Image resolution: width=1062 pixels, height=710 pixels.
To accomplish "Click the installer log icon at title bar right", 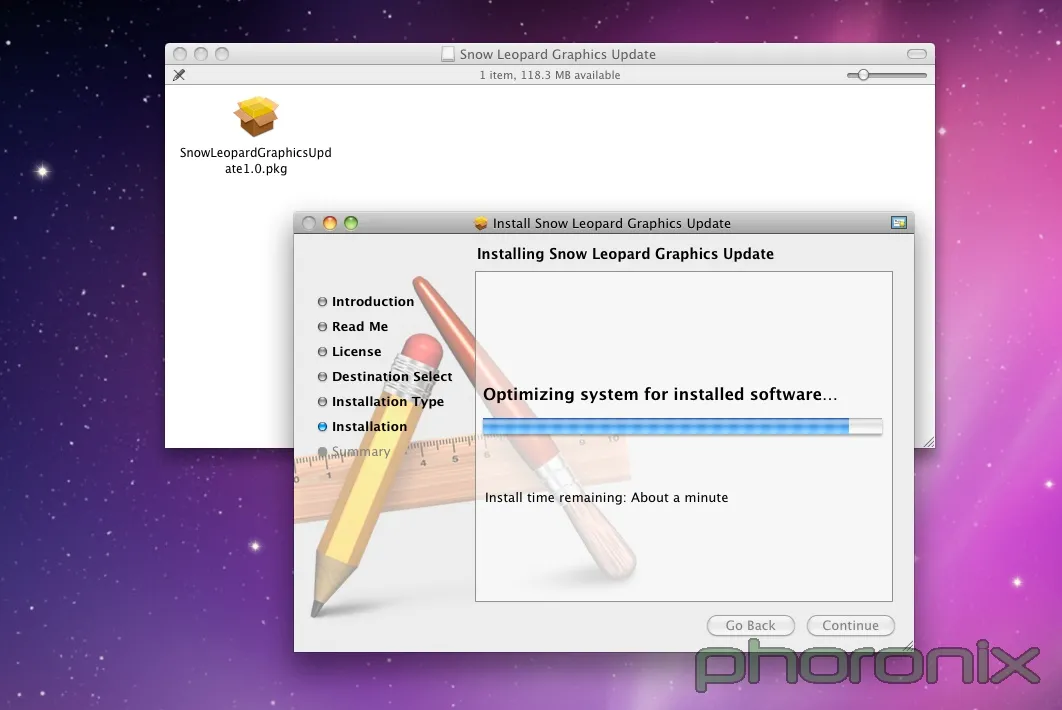I will [x=899, y=223].
